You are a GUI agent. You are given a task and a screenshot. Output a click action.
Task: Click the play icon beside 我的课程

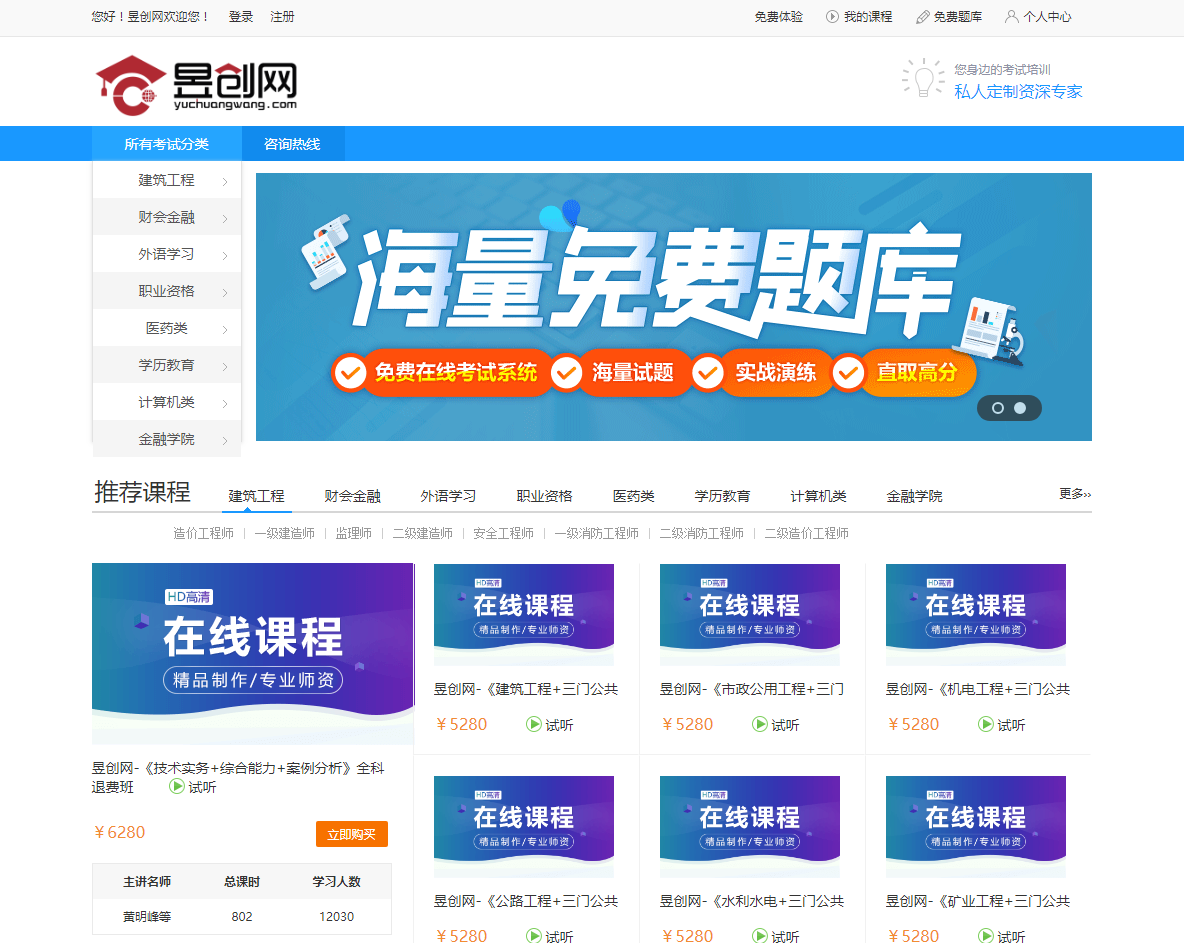point(832,17)
